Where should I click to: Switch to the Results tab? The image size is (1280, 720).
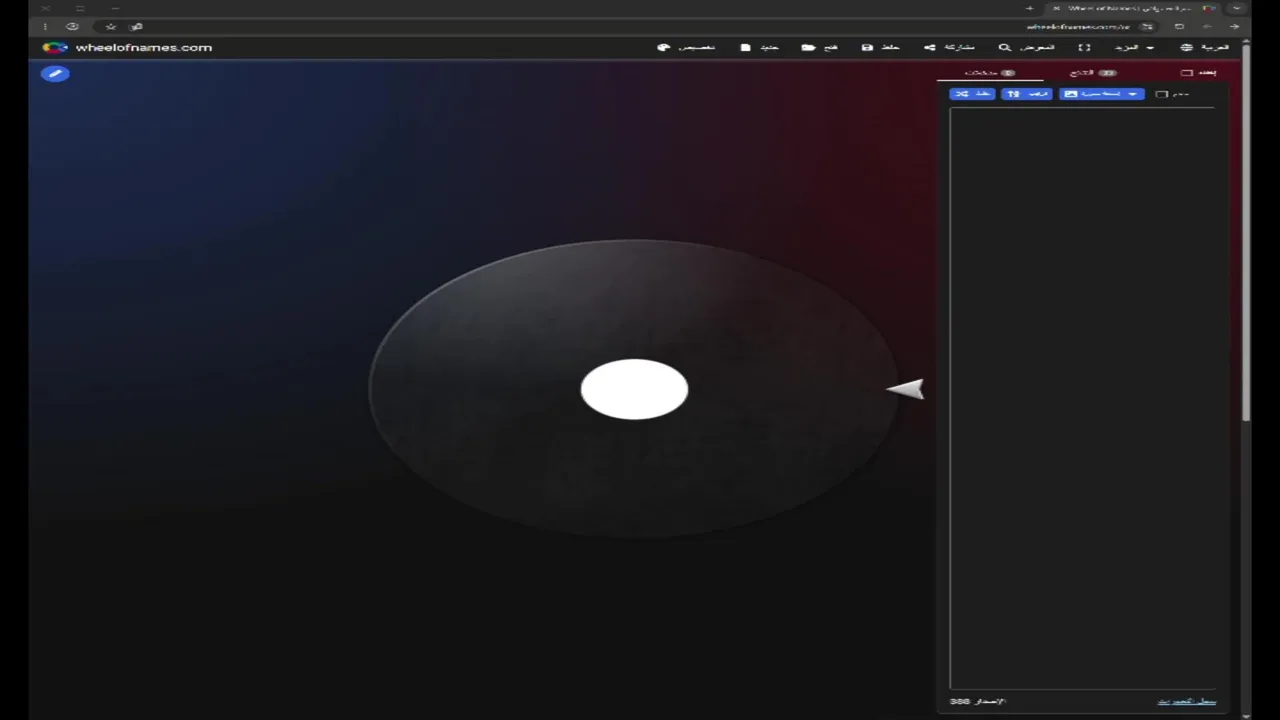click(1094, 73)
